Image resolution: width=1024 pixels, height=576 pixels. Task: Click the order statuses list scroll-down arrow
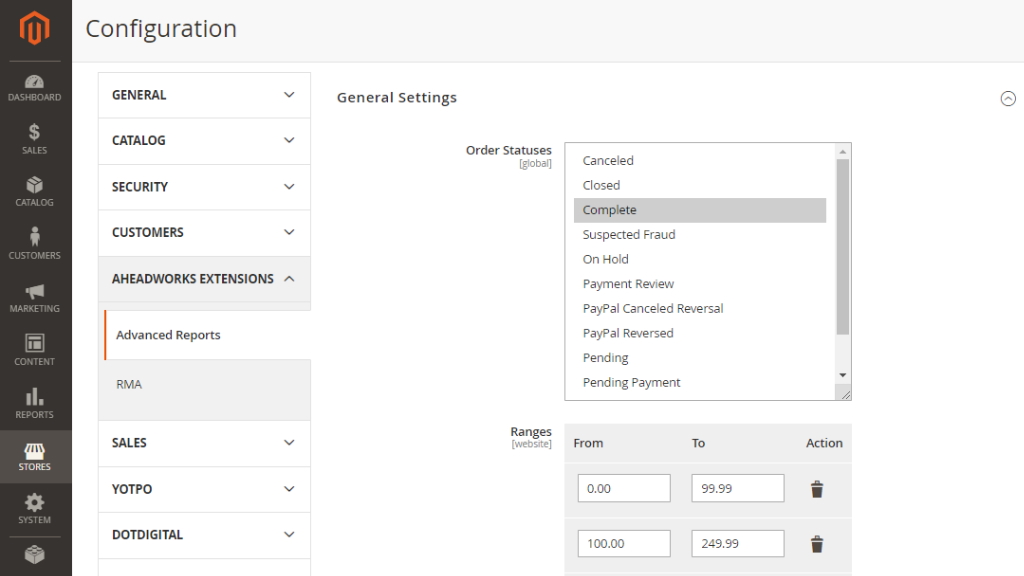tap(842, 376)
